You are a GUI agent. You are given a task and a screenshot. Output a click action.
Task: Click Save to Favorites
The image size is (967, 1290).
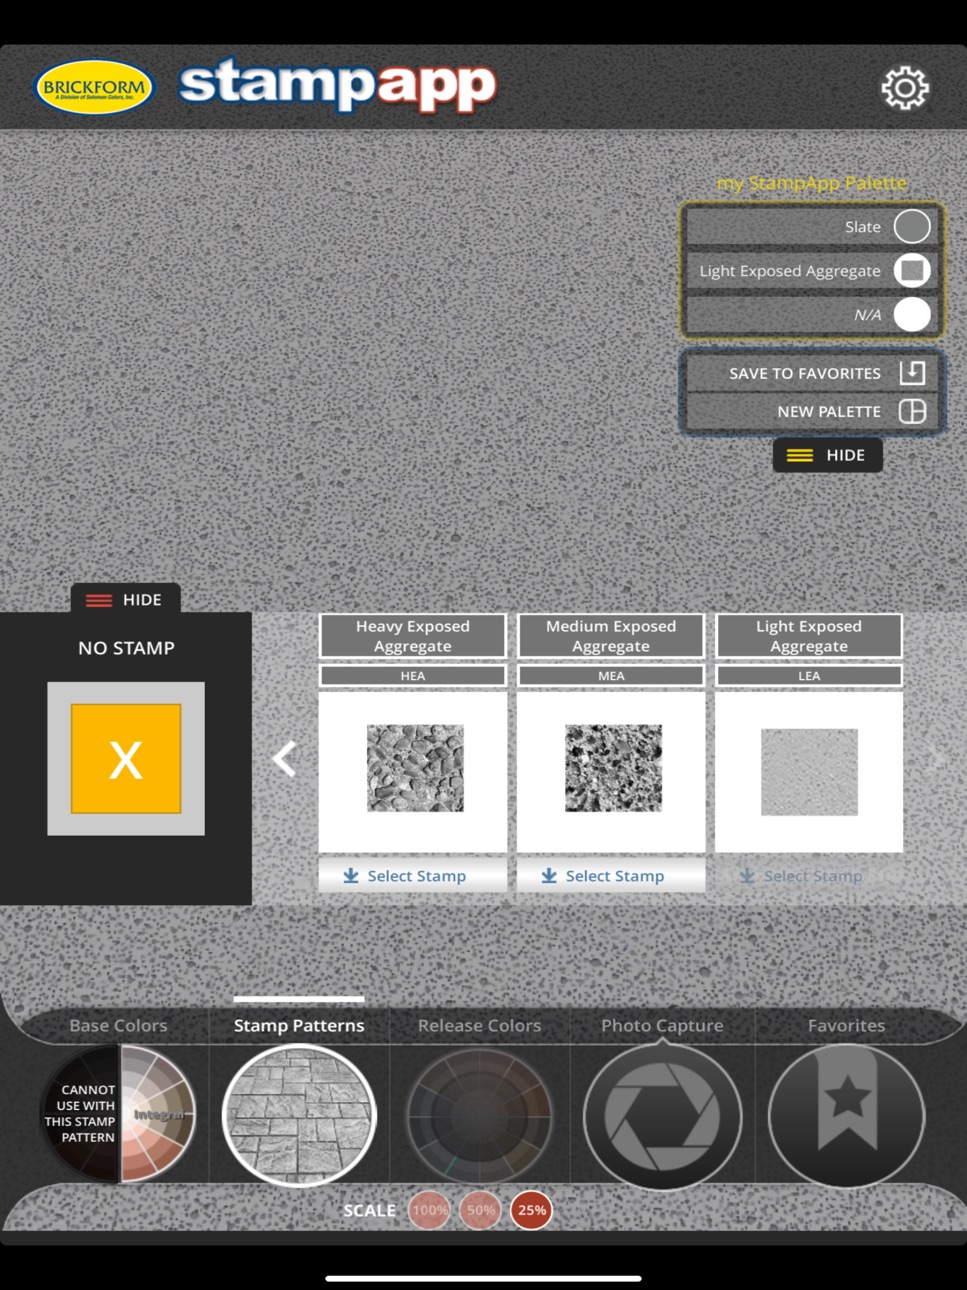tap(812, 373)
